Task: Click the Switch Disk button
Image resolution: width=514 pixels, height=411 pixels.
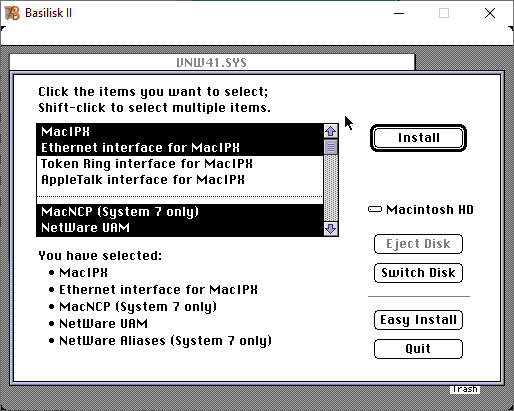Action: coord(418,273)
